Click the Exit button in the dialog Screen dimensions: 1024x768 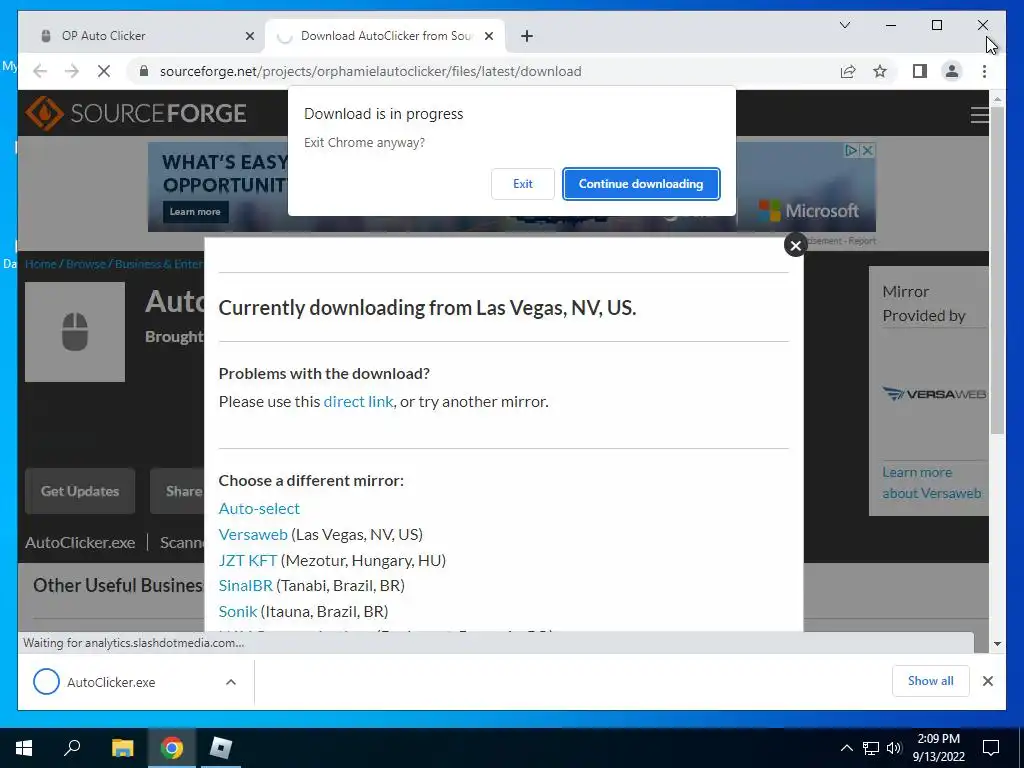522,184
